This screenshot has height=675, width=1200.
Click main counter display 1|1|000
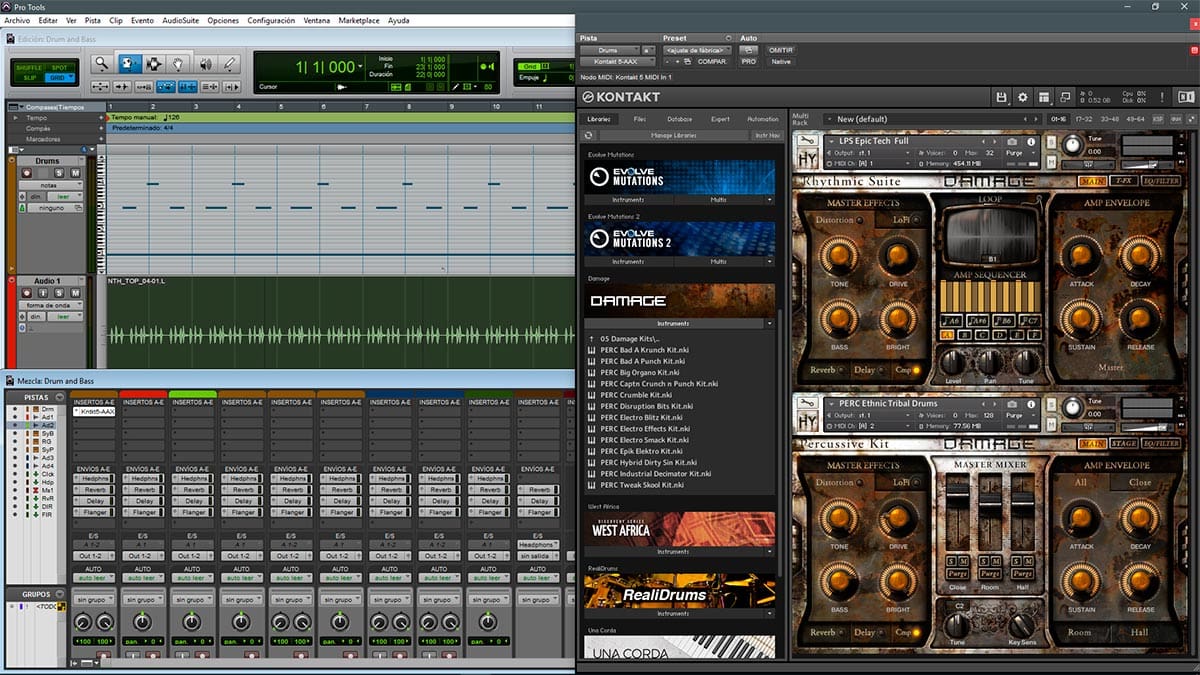(327, 67)
